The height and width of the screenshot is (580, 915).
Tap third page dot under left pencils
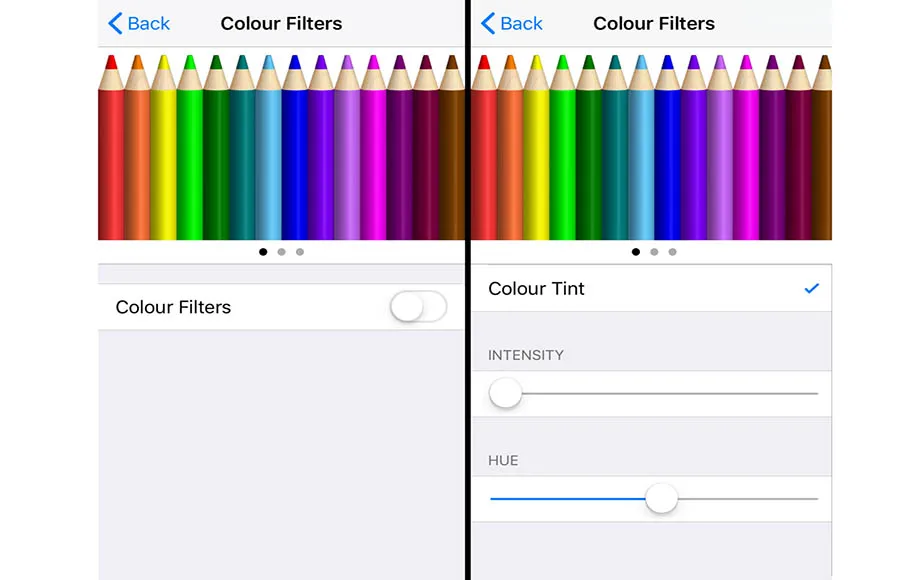point(300,252)
